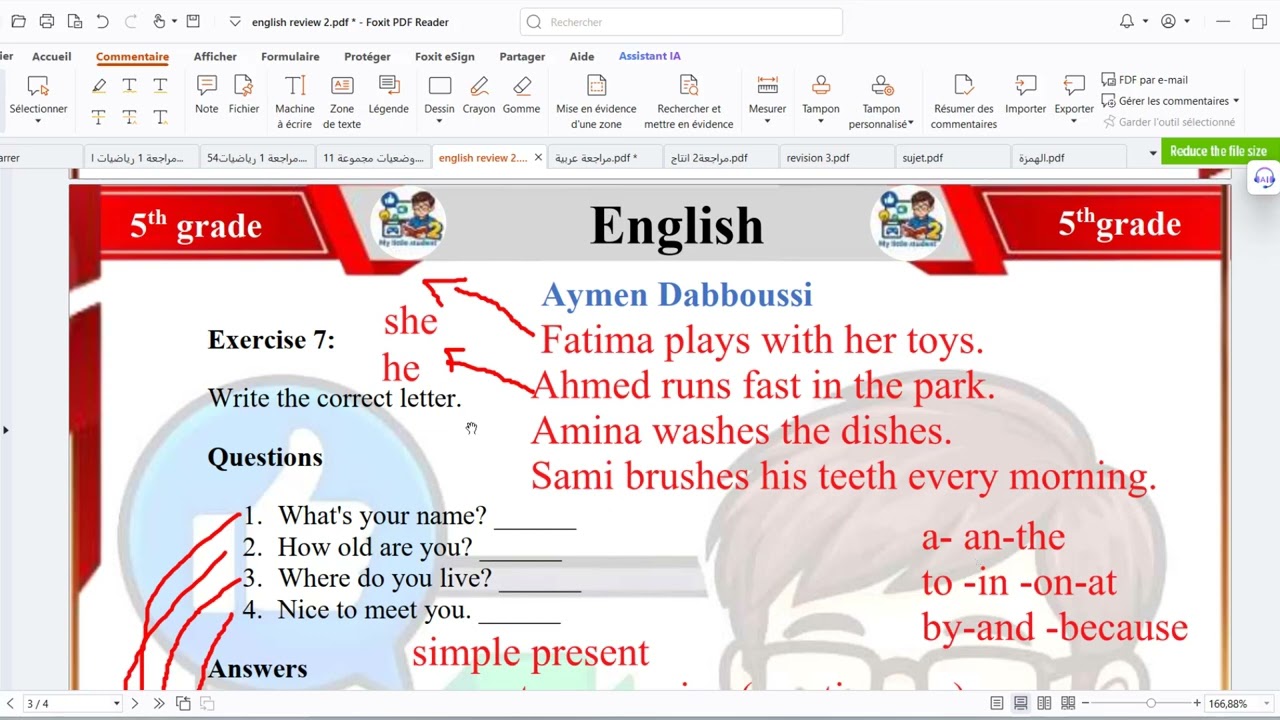Choose the Sélectionner annotation tool
This screenshot has height=720, width=1280.
(x=38, y=97)
